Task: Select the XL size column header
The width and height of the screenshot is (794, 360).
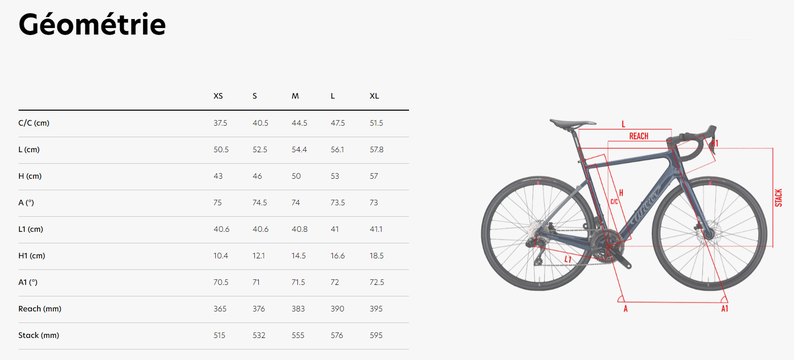Action: coord(374,96)
